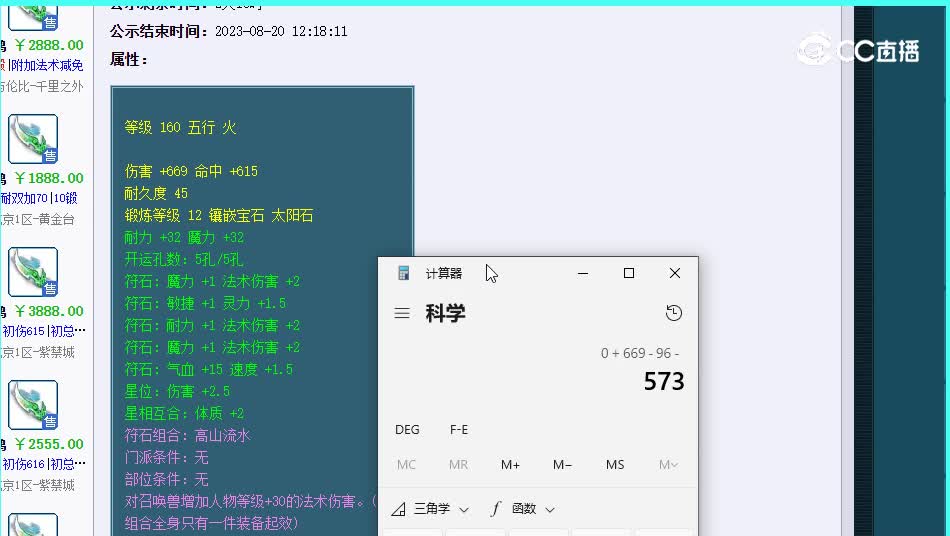
Task: Click the triangle icon beside 三角学
Action: [399, 509]
